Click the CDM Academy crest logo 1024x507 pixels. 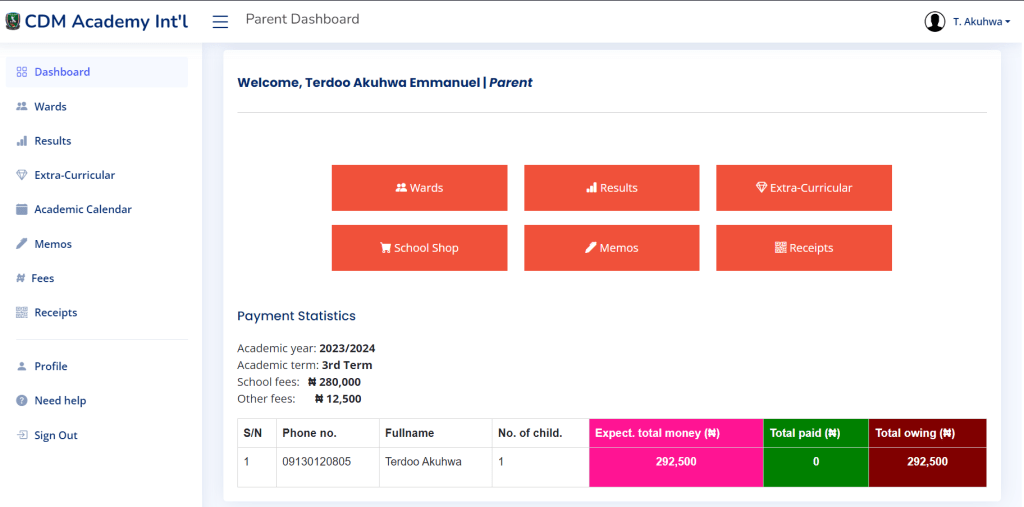point(13,21)
